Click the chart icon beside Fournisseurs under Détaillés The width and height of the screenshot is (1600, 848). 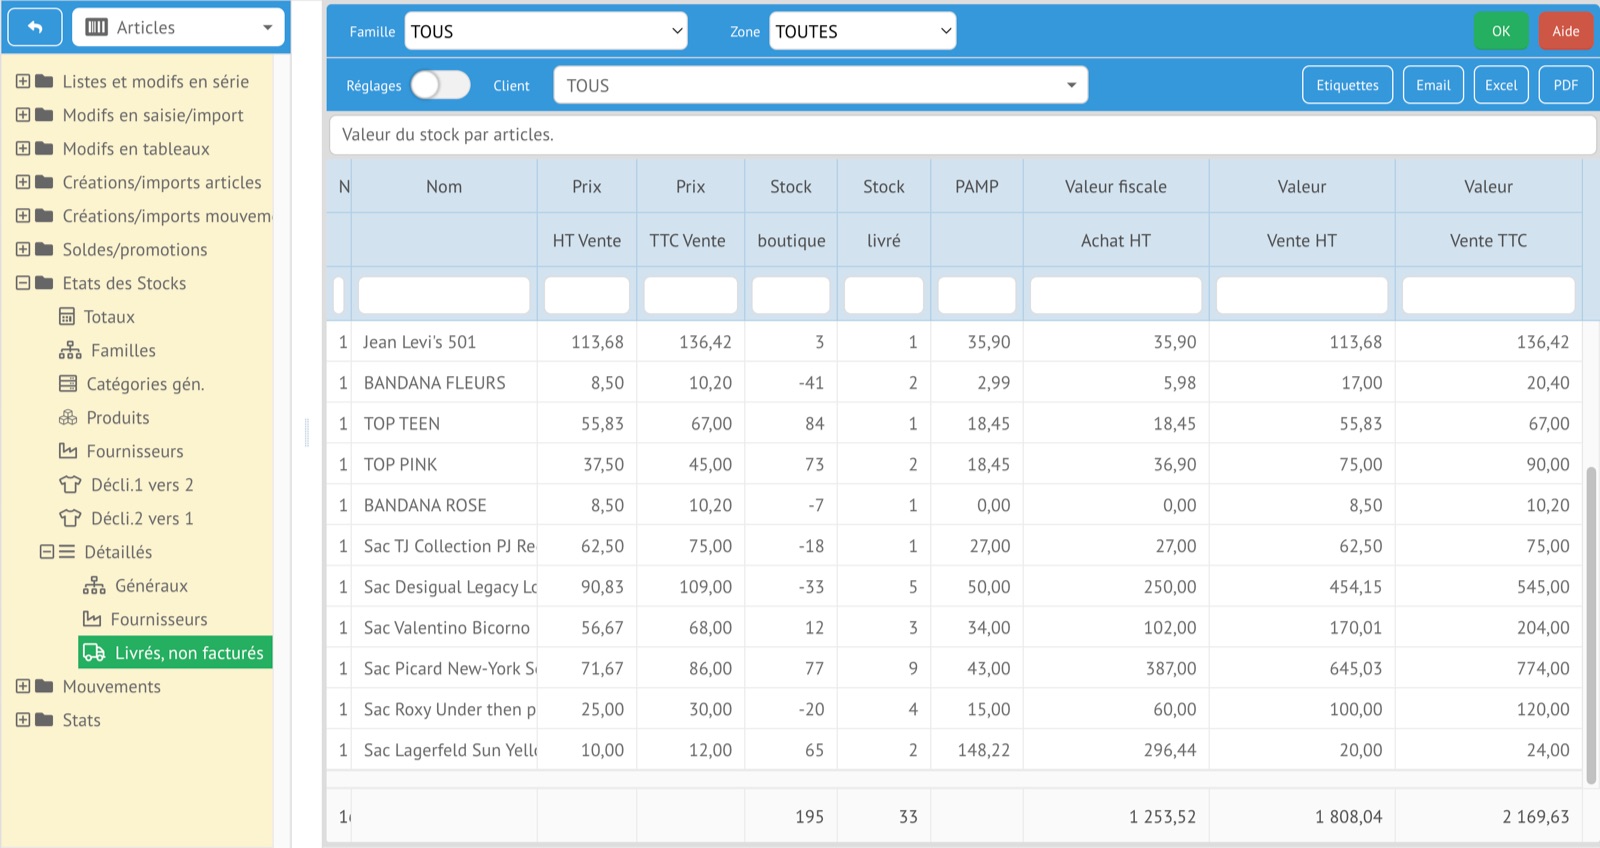(92, 619)
